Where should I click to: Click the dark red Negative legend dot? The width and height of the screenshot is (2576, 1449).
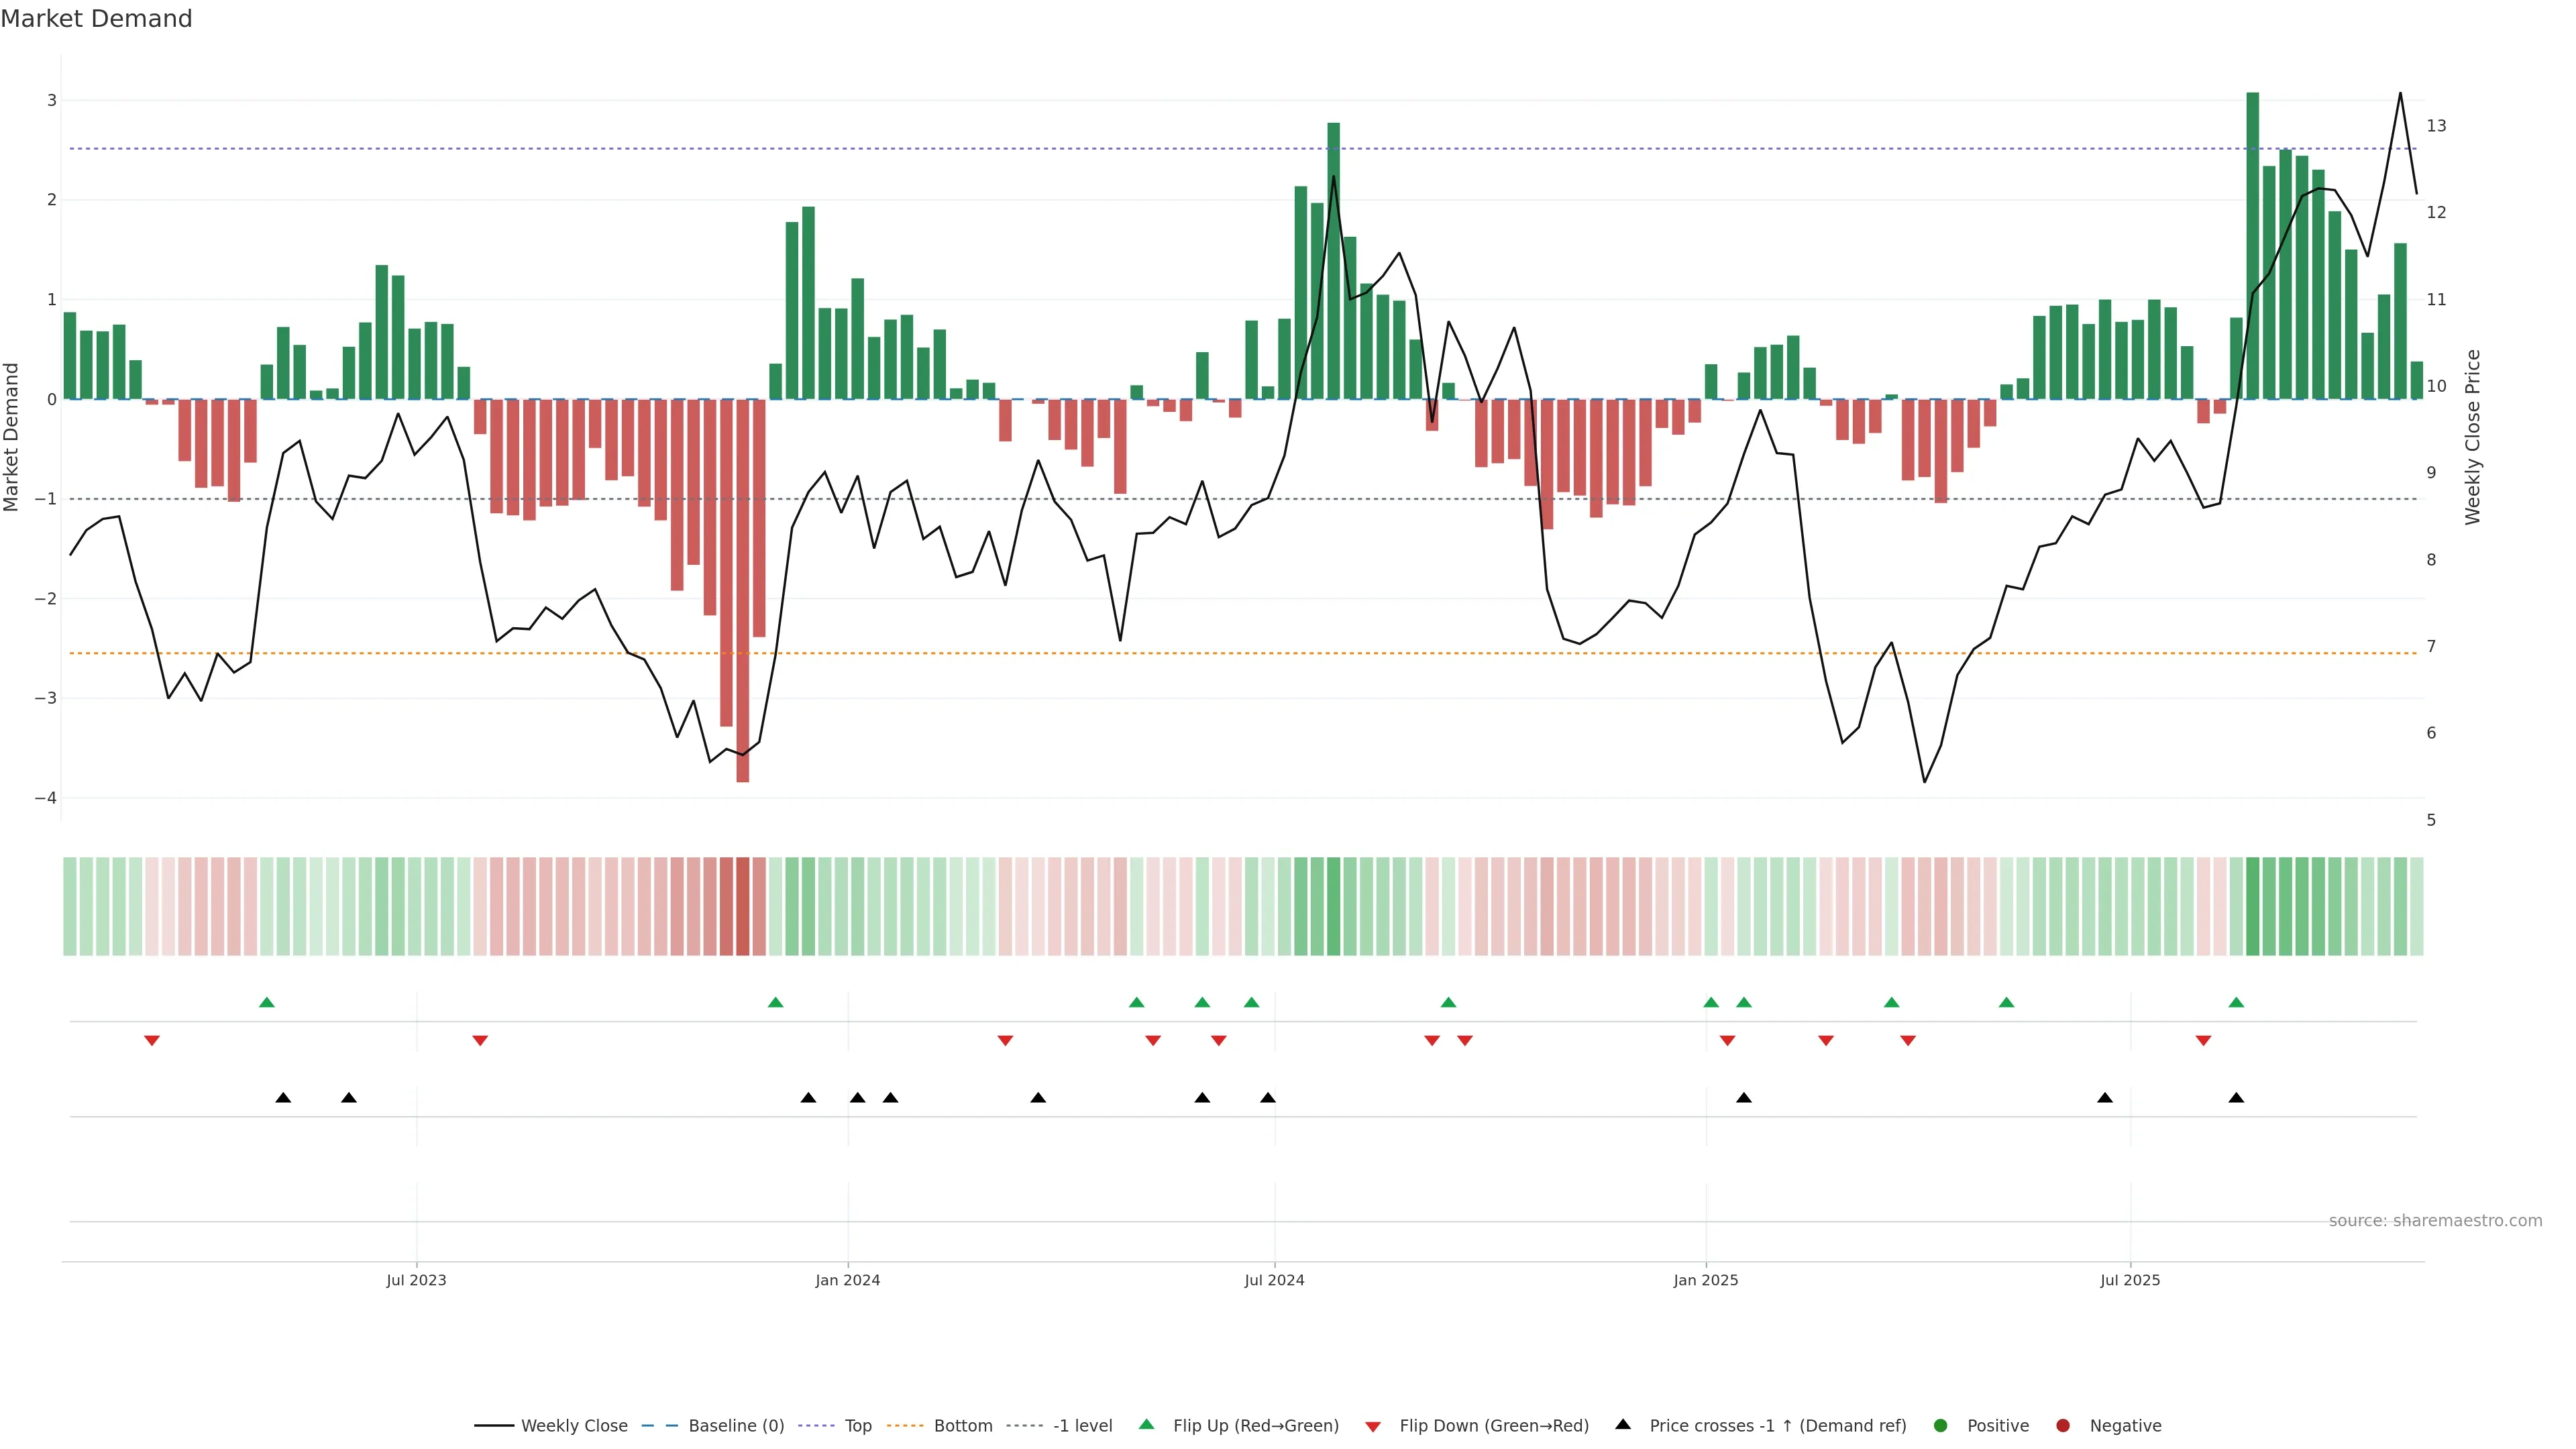pyautogui.click(x=2062, y=1425)
